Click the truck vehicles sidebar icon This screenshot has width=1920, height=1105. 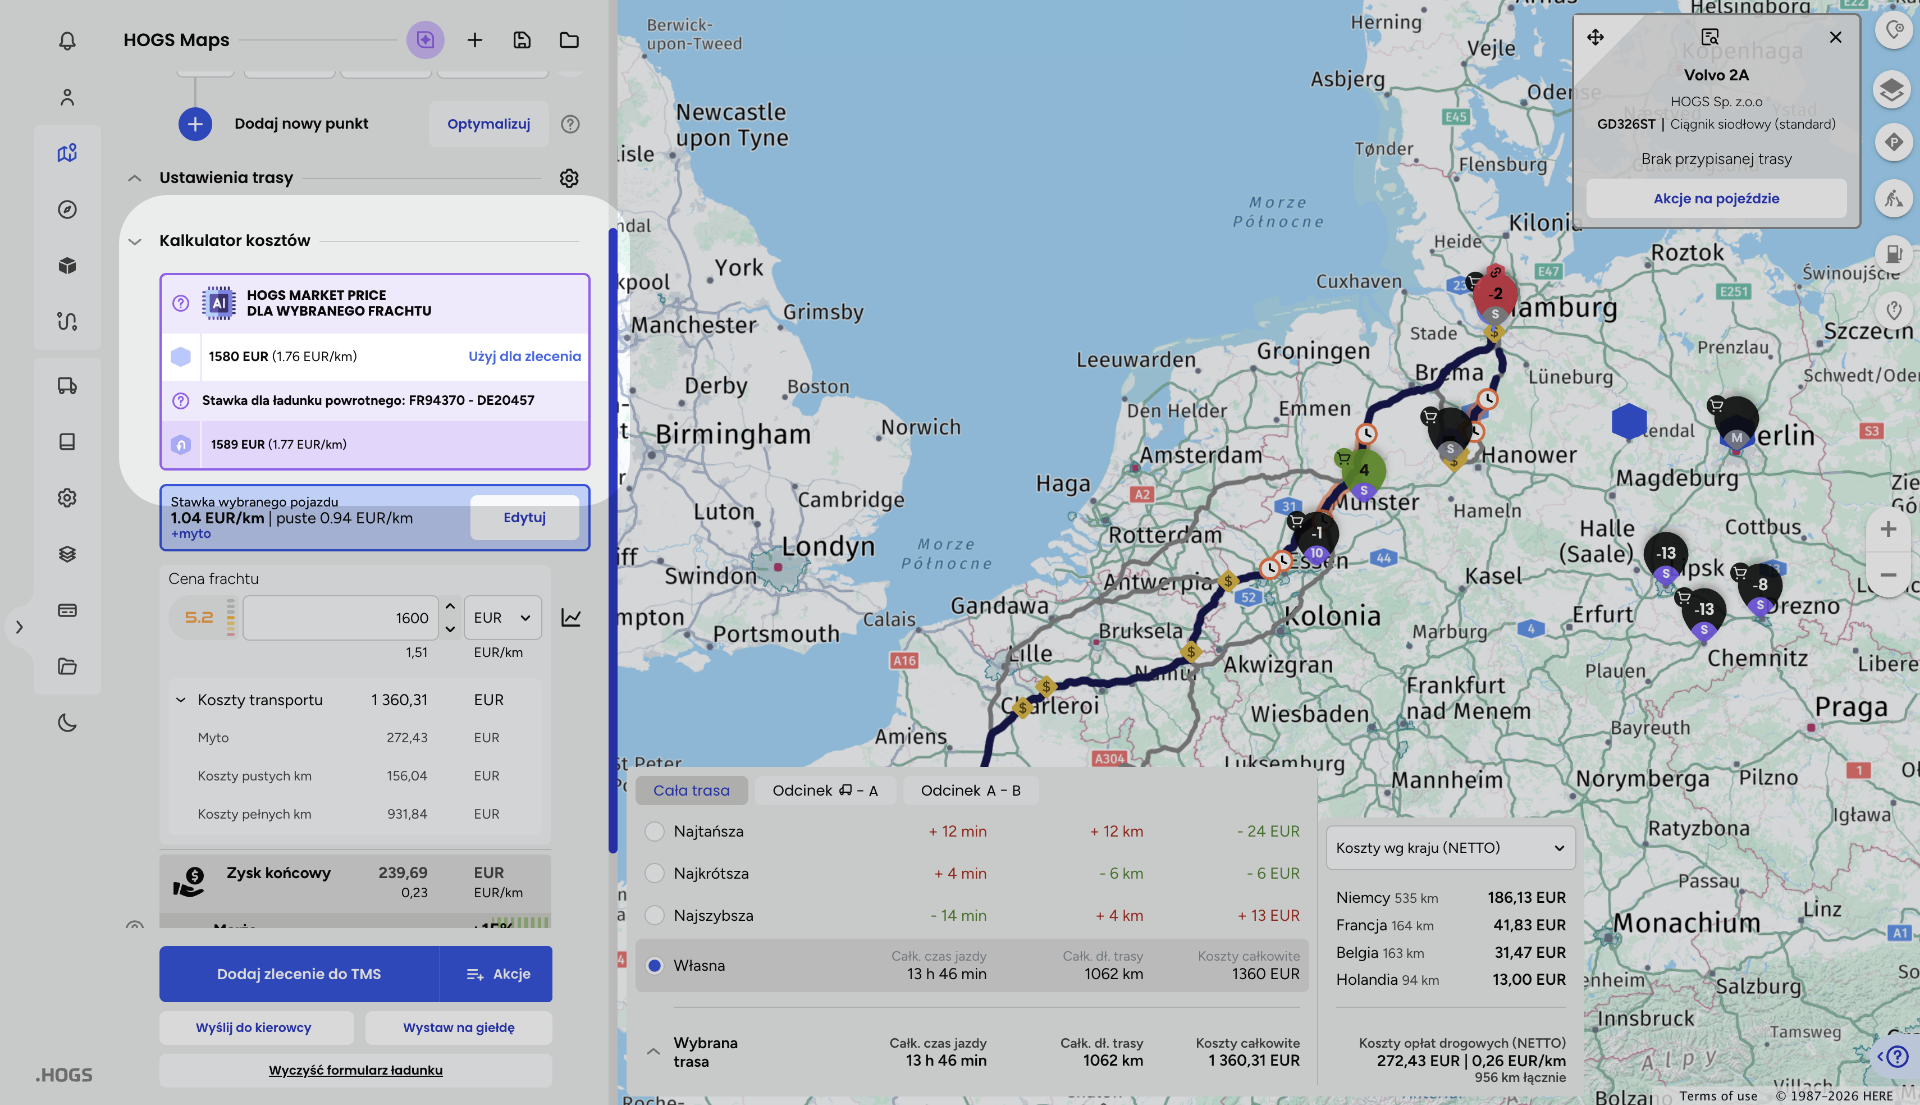tap(67, 386)
